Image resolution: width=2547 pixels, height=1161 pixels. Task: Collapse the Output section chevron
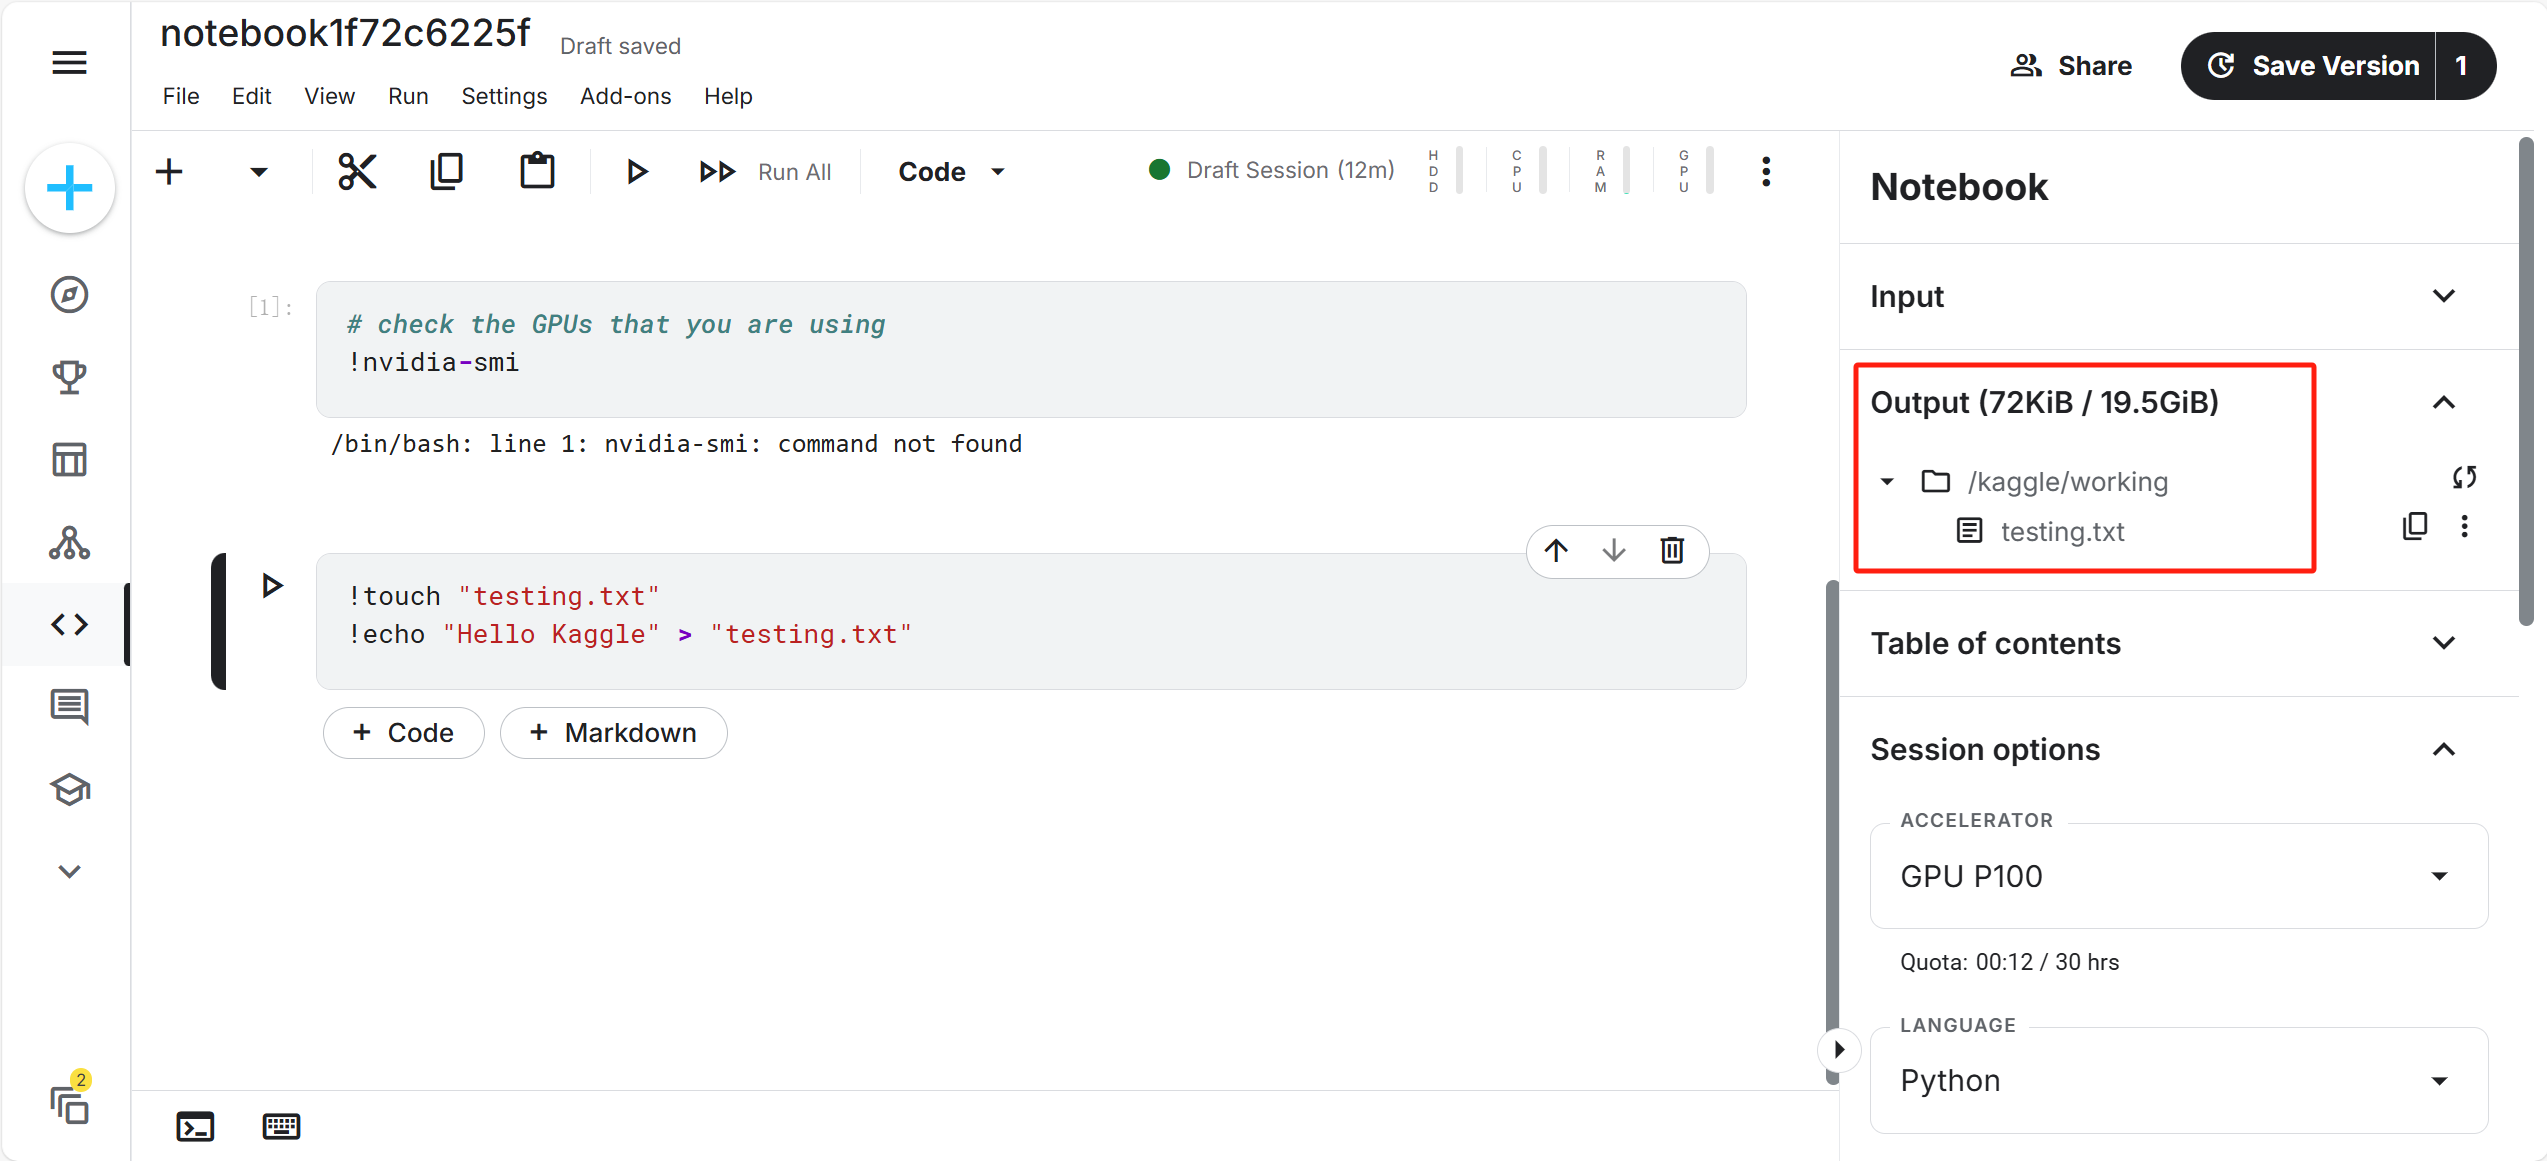[x=2443, y=403]
